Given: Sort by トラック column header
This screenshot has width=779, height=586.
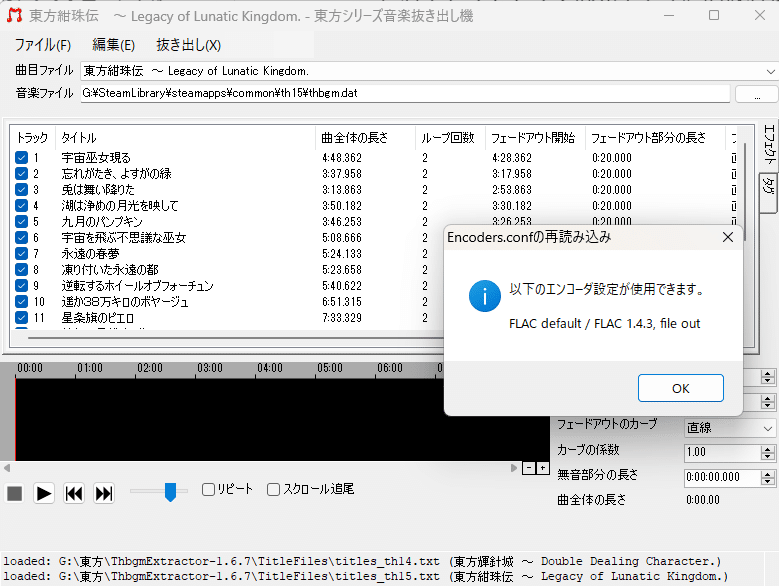Looking at the screenshot, I should 32,138.
